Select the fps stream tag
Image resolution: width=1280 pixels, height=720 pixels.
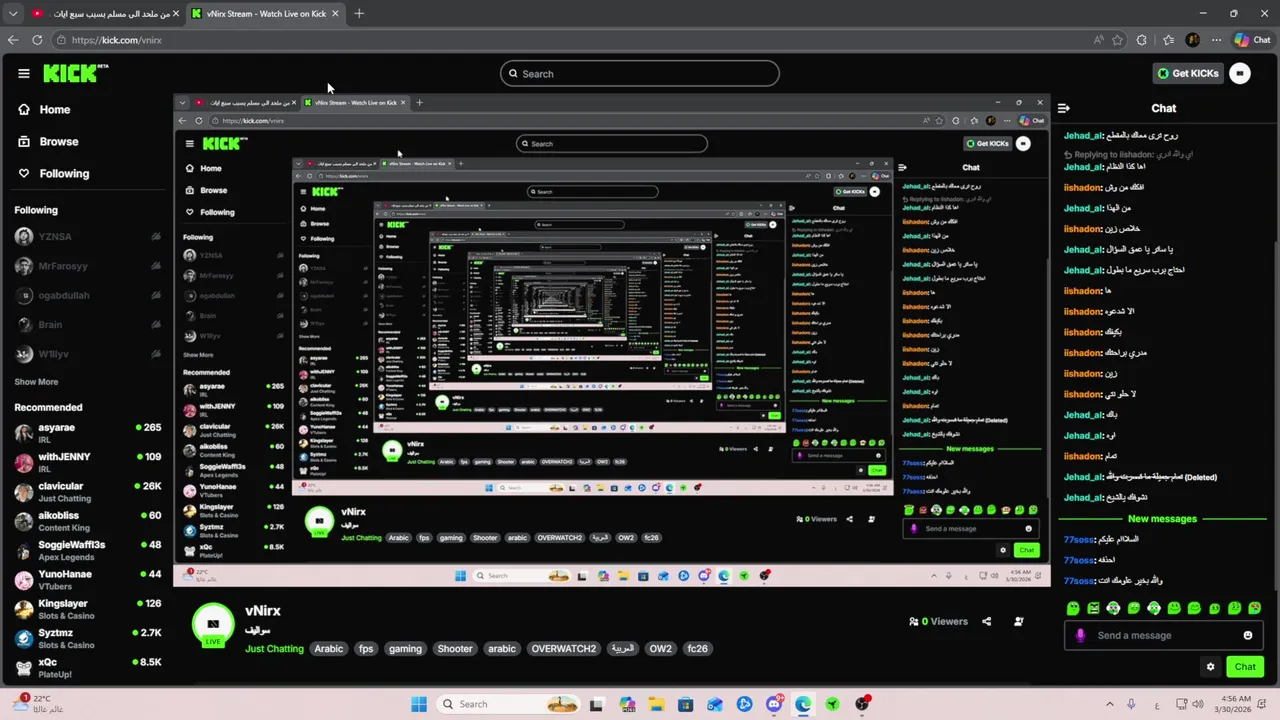366,649
